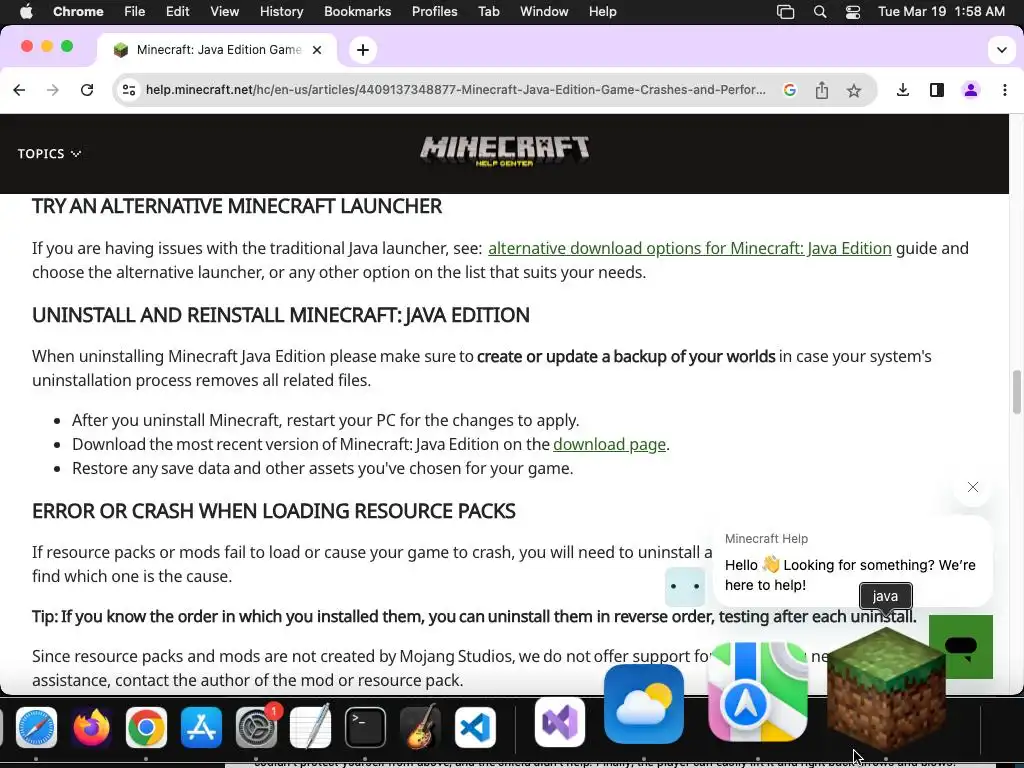Open the Edit menu
Viewport: 1024px width, 768px height.
point(177,11)
